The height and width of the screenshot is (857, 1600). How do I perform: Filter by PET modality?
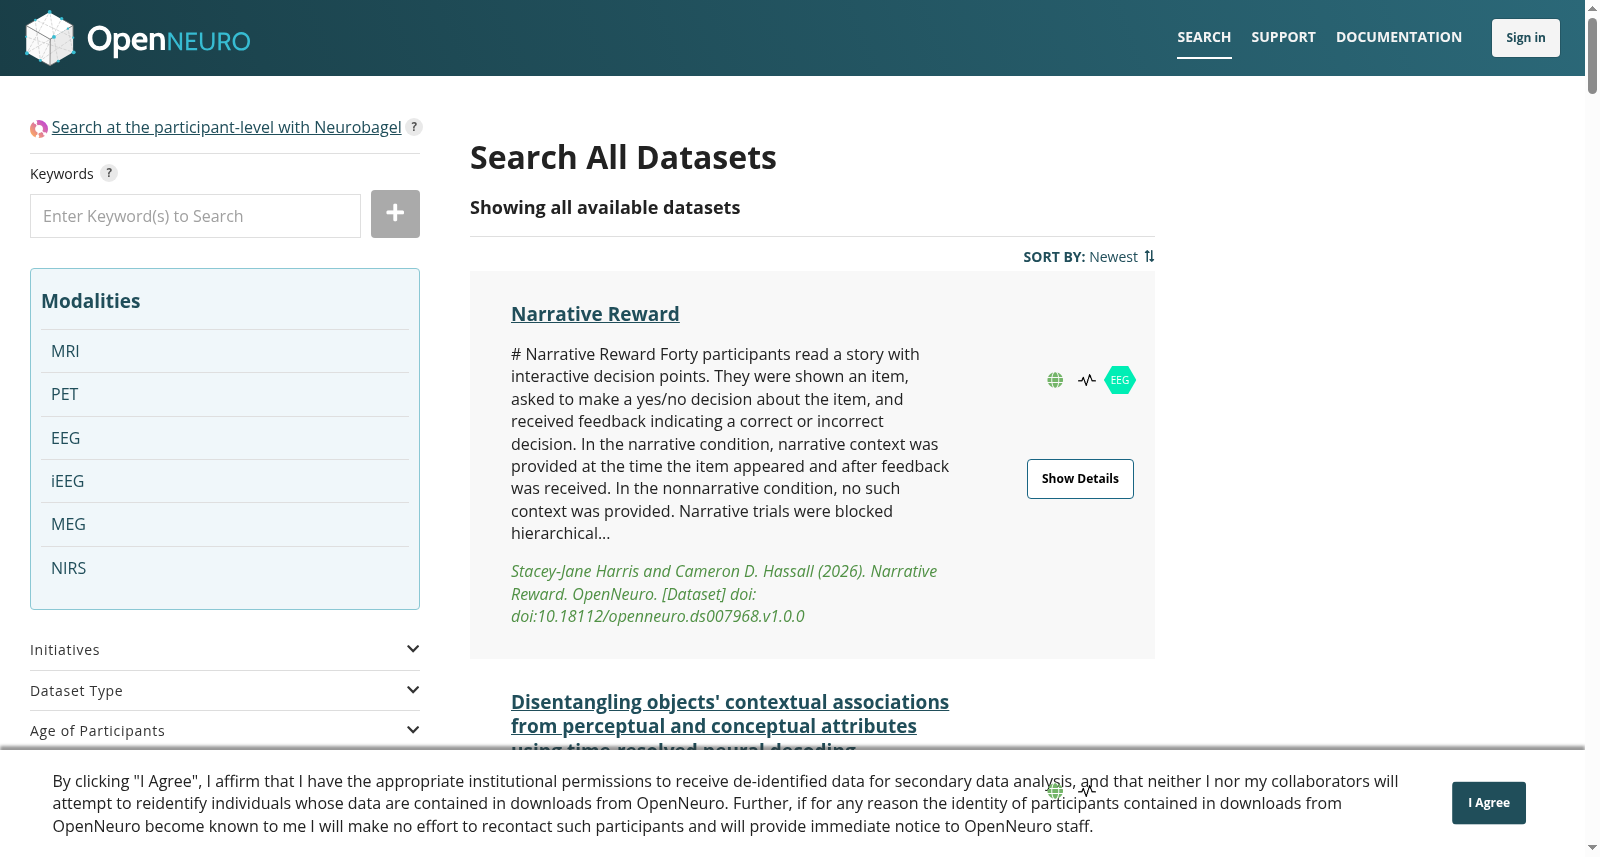(225, 394)
